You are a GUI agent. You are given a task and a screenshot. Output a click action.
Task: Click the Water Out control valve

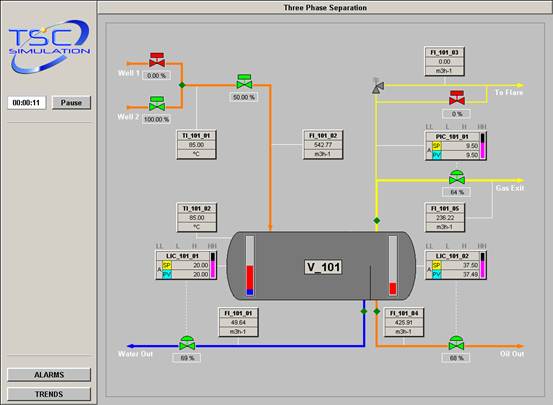(x=187, y=343)
